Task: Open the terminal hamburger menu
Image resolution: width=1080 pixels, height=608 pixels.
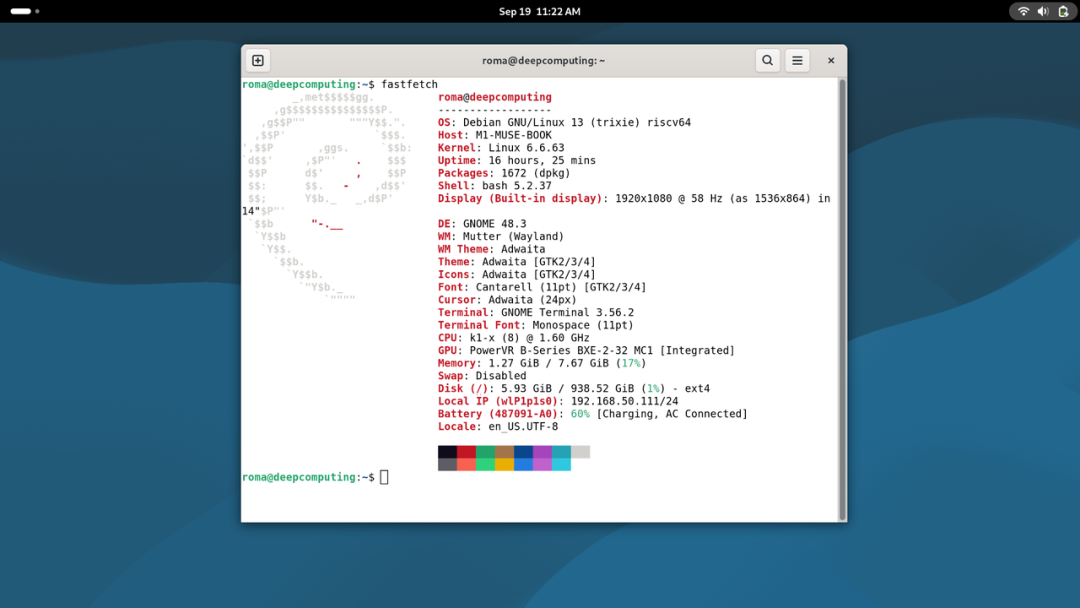Action: pyautogui.click(x=797, y=61)
